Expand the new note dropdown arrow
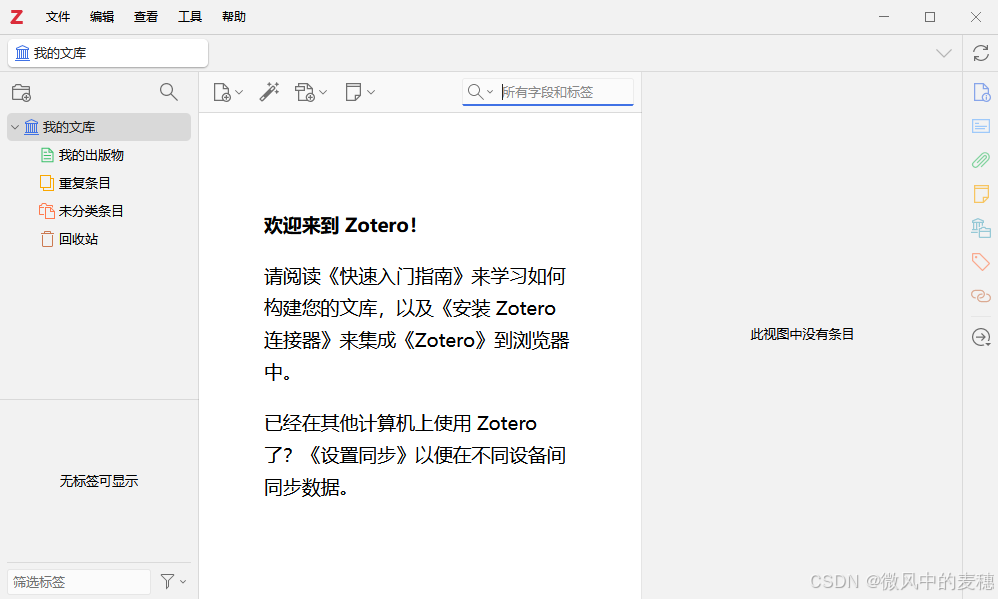998x599 pixels. coord(371,92)
